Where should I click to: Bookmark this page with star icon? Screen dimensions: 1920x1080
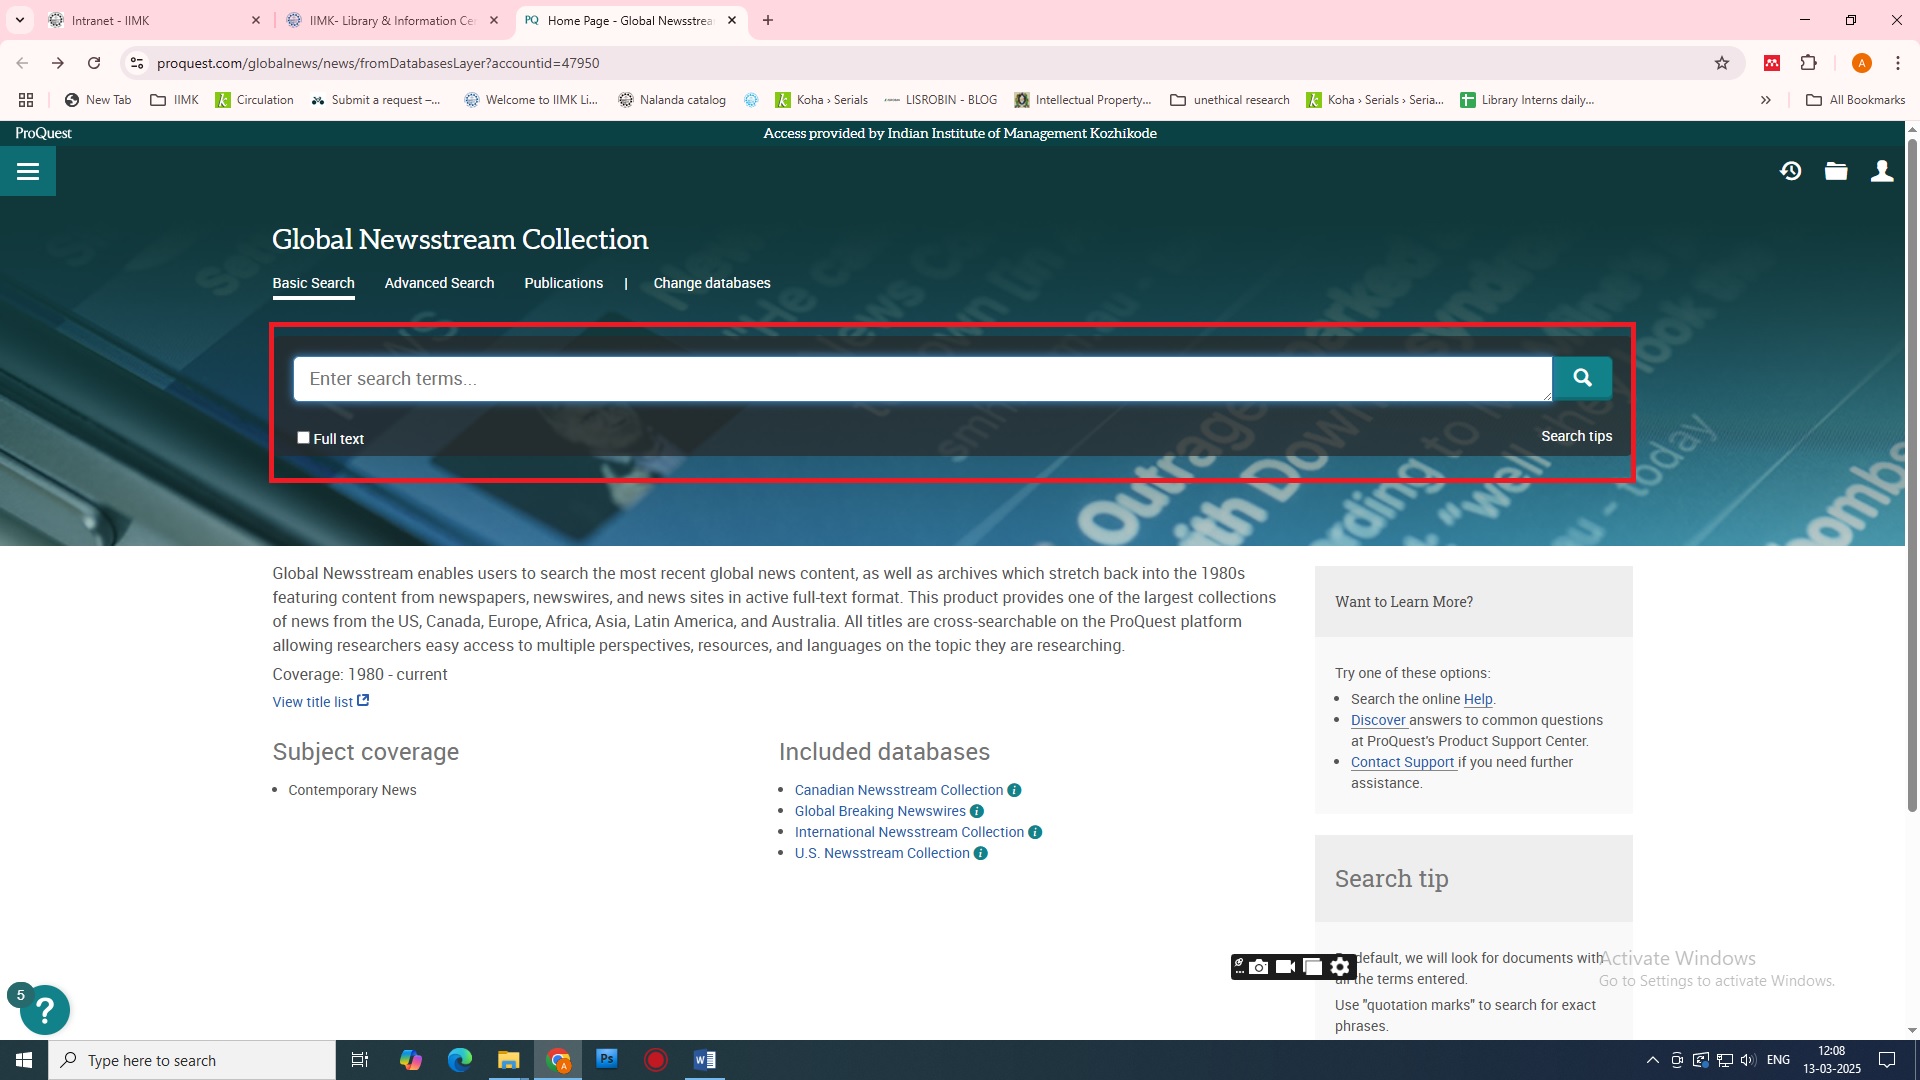(1722, 63)
